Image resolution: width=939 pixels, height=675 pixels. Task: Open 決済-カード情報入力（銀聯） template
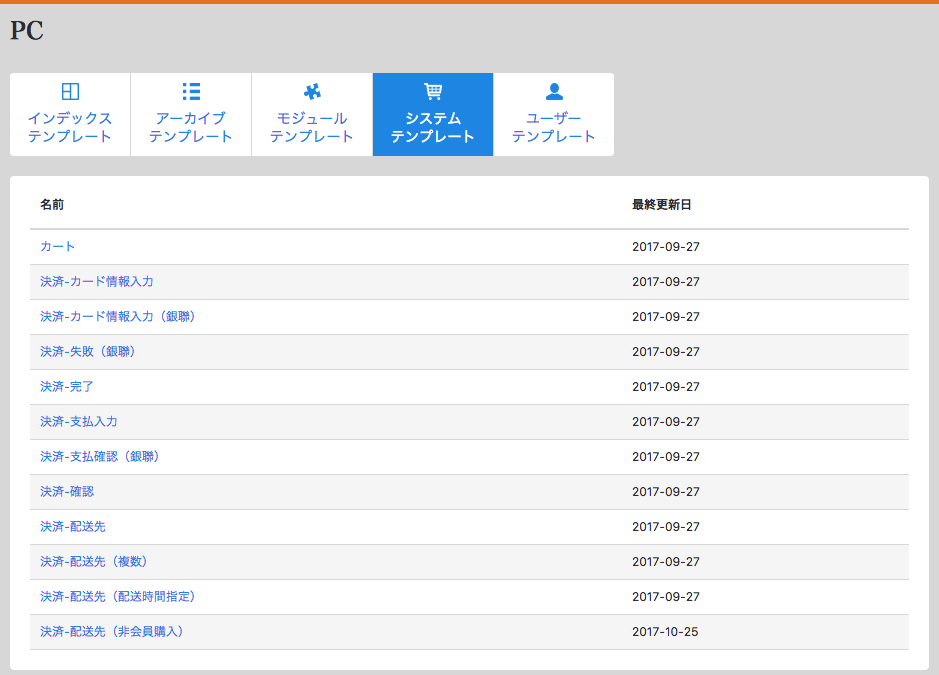coord(118,317)
